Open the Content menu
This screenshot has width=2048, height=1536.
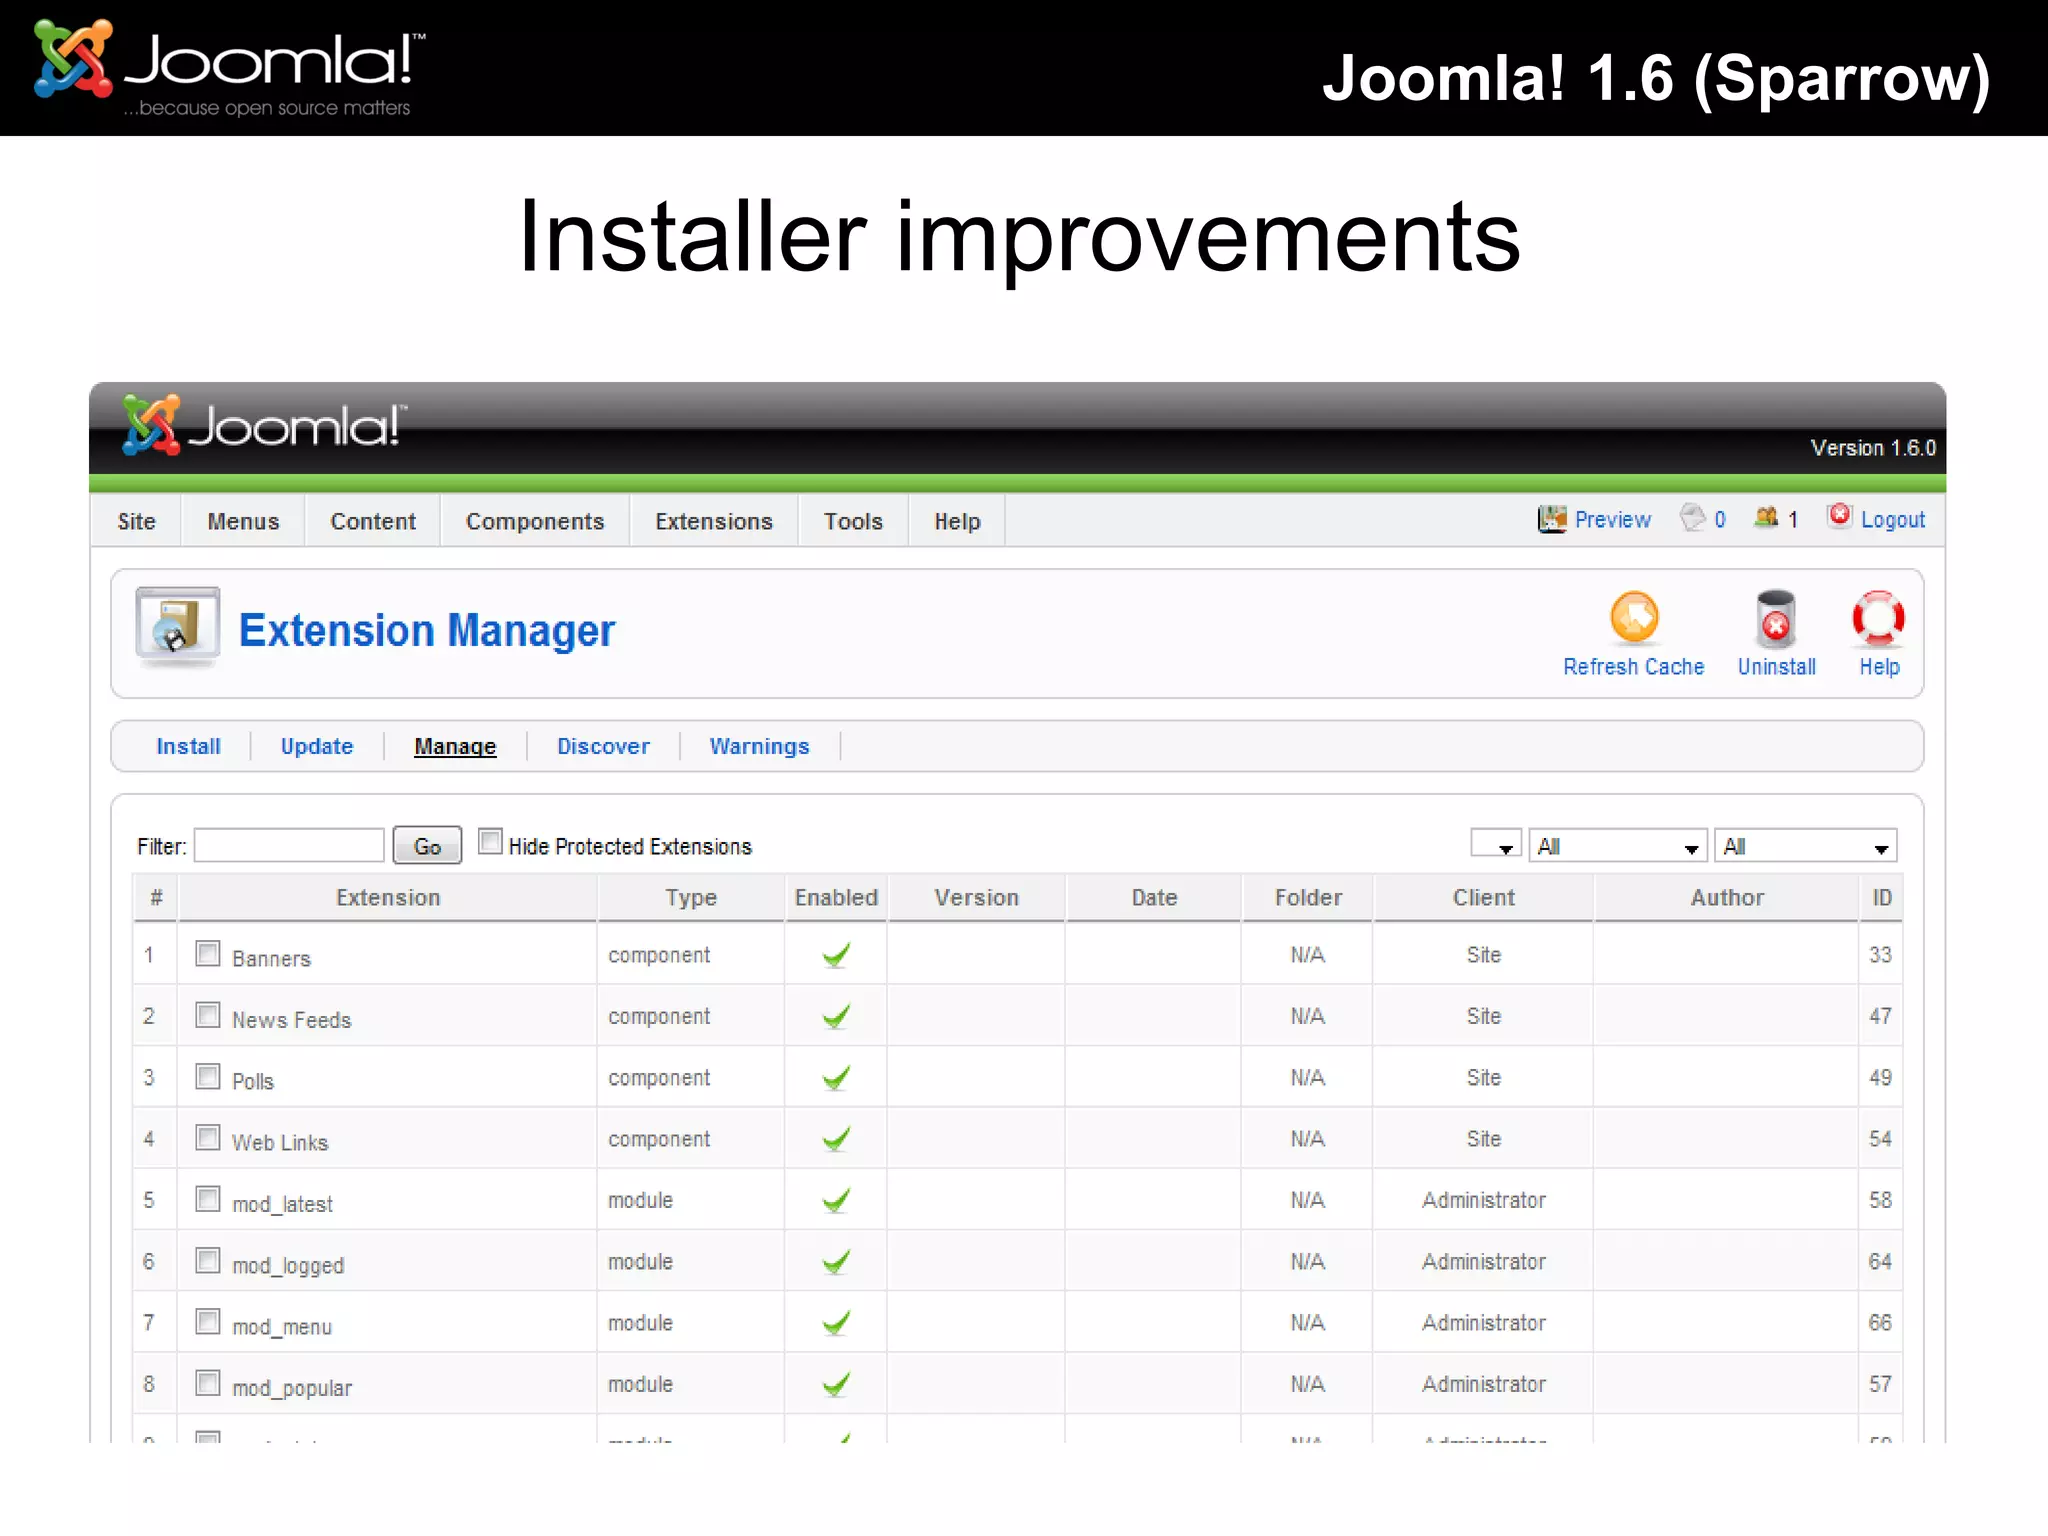(x=373, y=521)
